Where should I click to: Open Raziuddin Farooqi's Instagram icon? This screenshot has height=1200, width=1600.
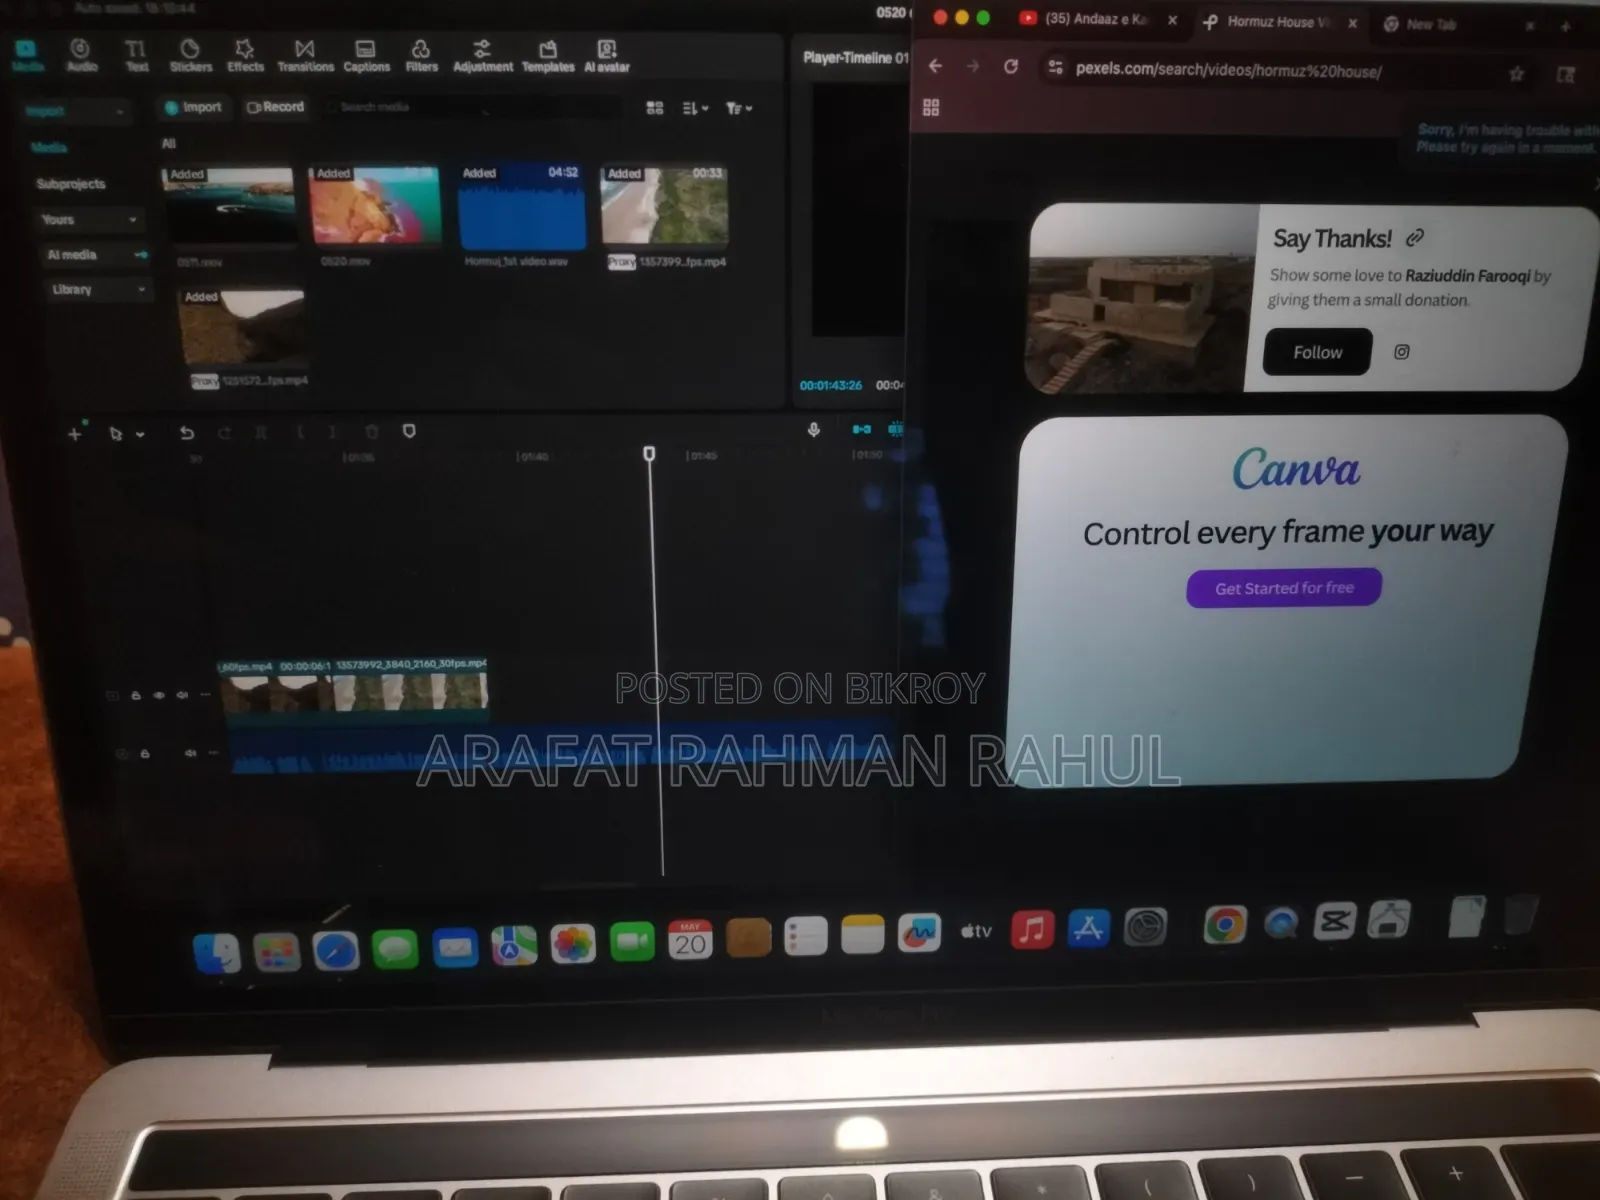coord(1401,352)
